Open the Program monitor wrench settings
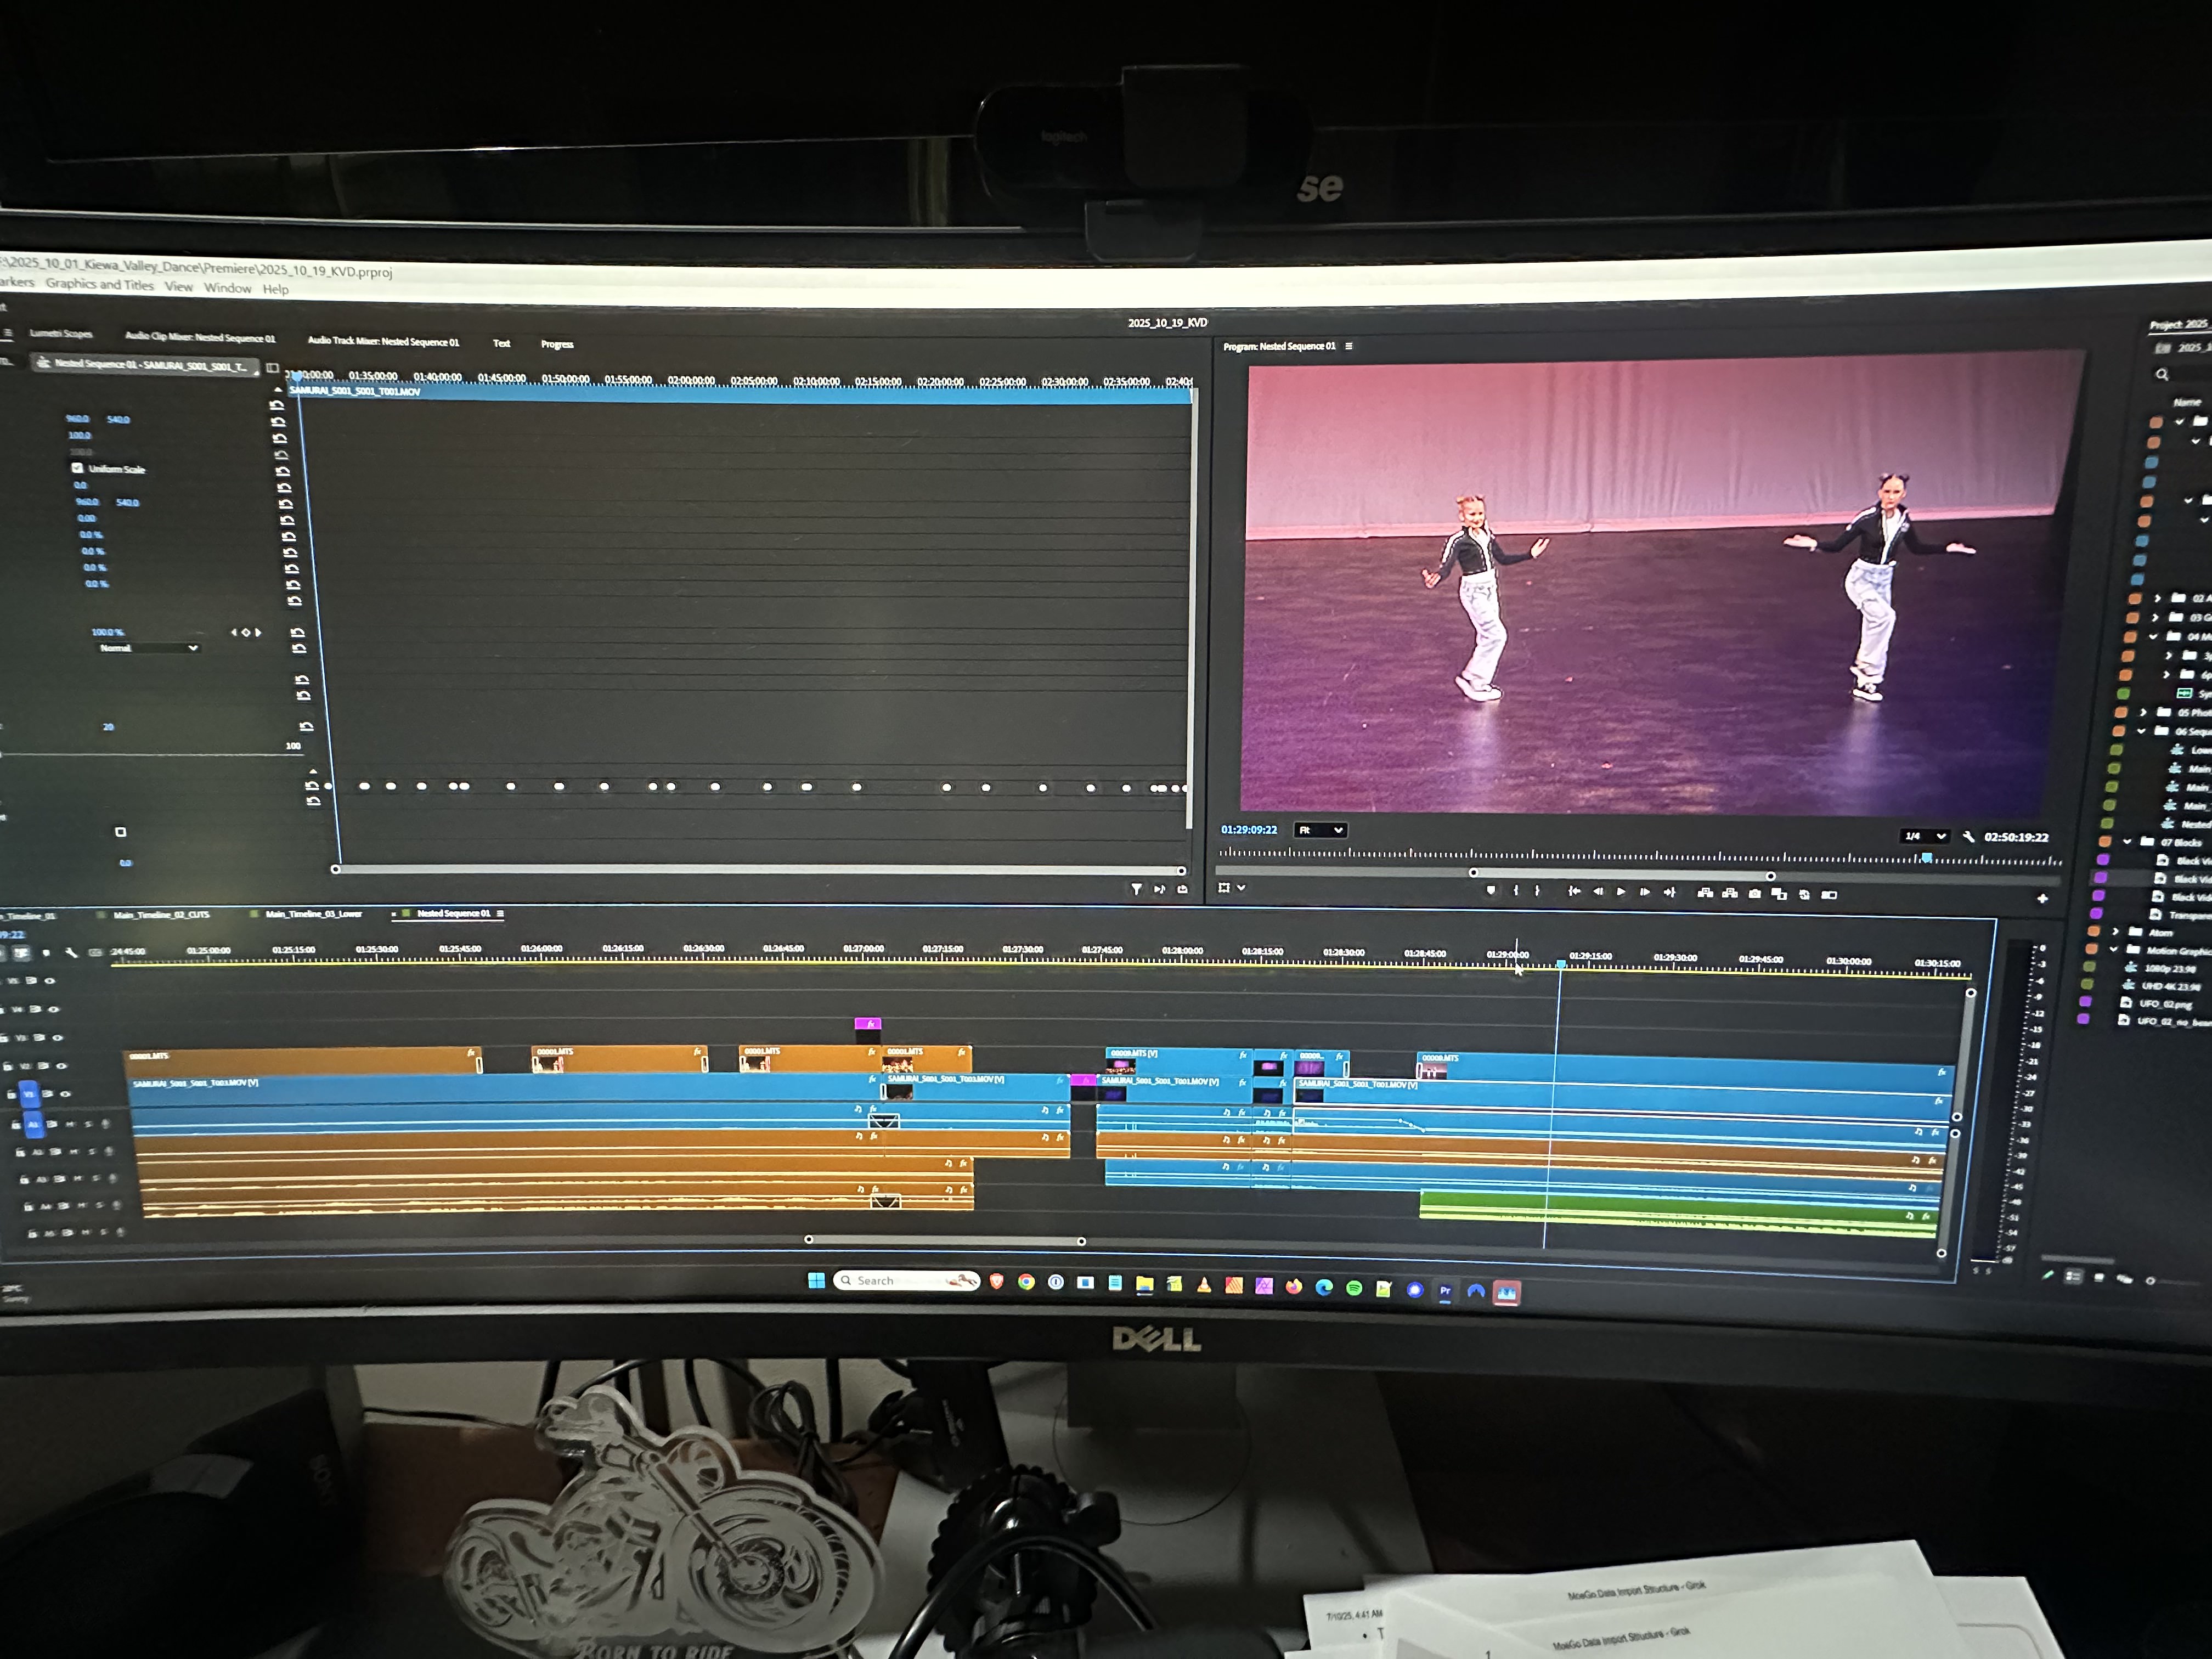2212x1659 pixels. click(1968, 837)
